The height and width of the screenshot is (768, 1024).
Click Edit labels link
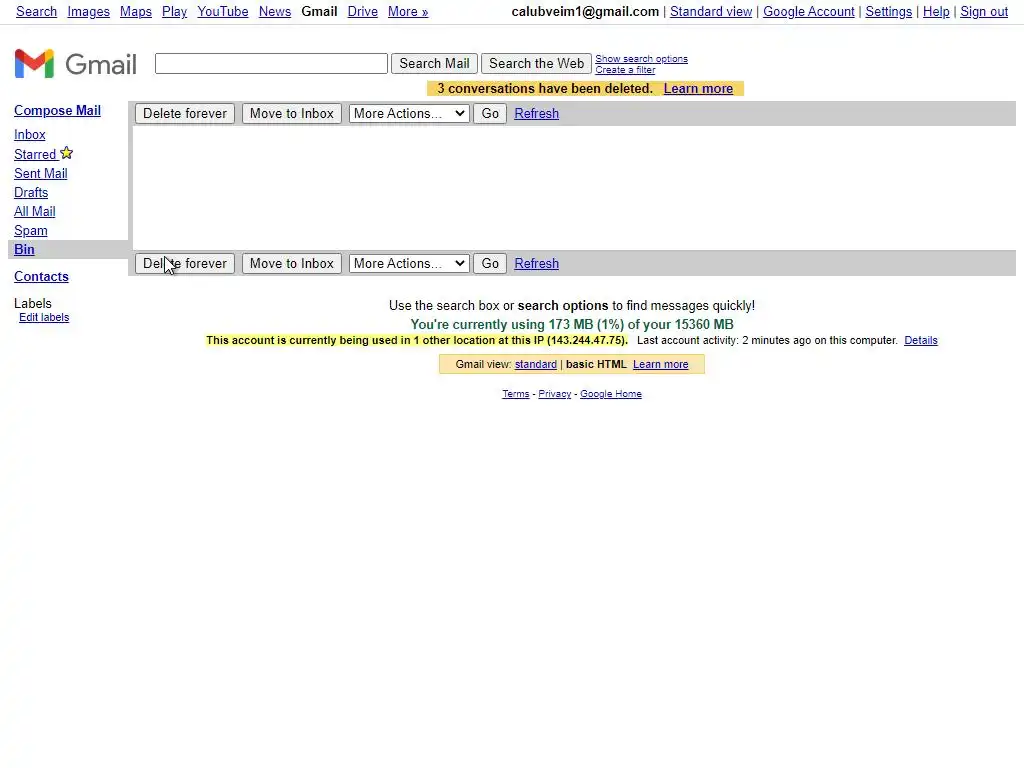[x=44, y=317]
